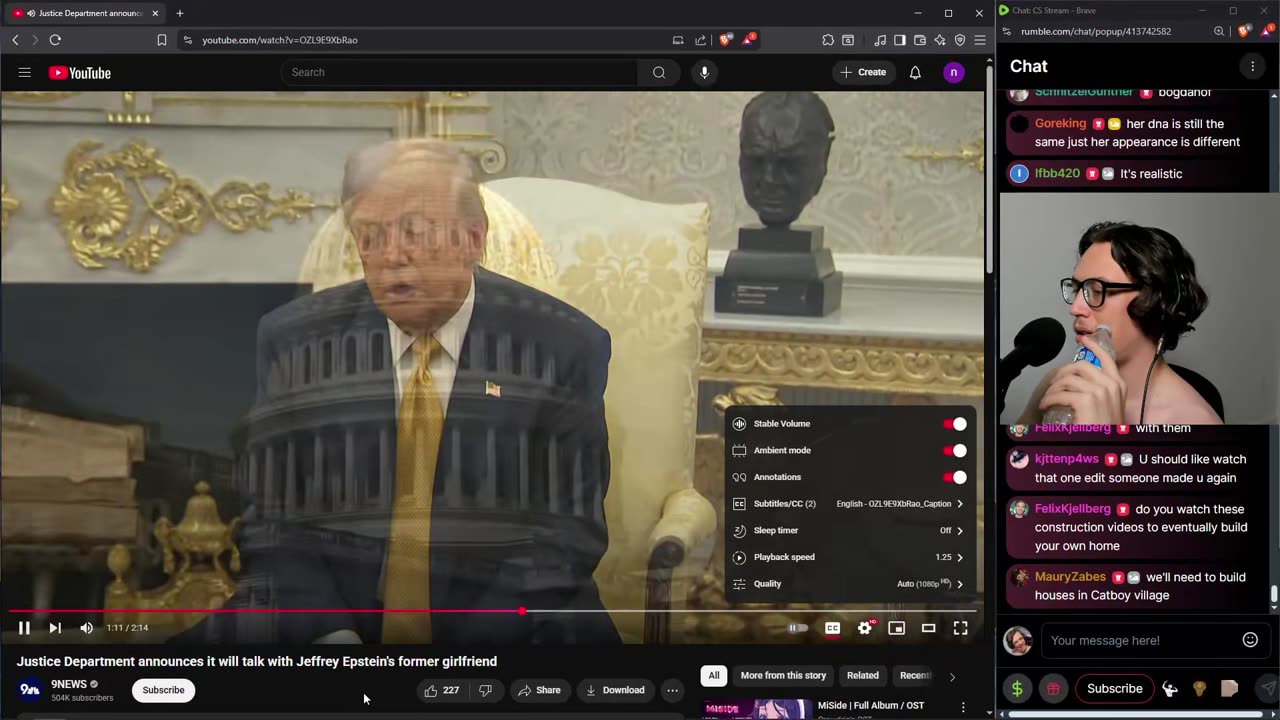Mute the video volume
This screenshot has height=720, width=1280.
(86, 628)
